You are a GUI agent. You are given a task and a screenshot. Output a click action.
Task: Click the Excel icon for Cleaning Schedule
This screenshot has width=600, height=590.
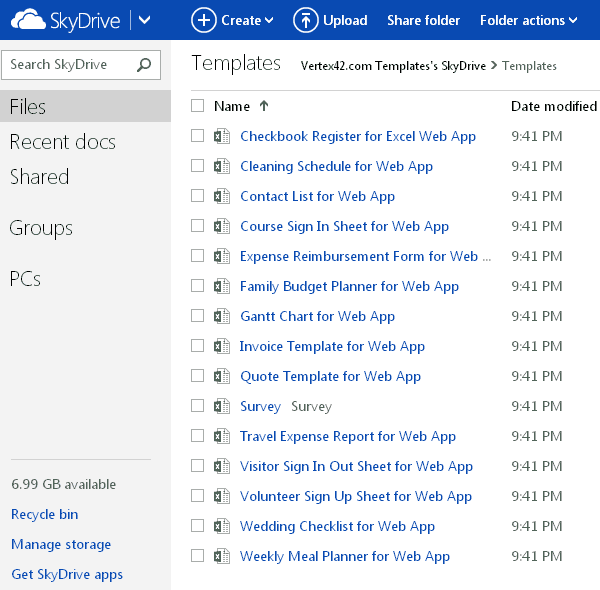222,166
